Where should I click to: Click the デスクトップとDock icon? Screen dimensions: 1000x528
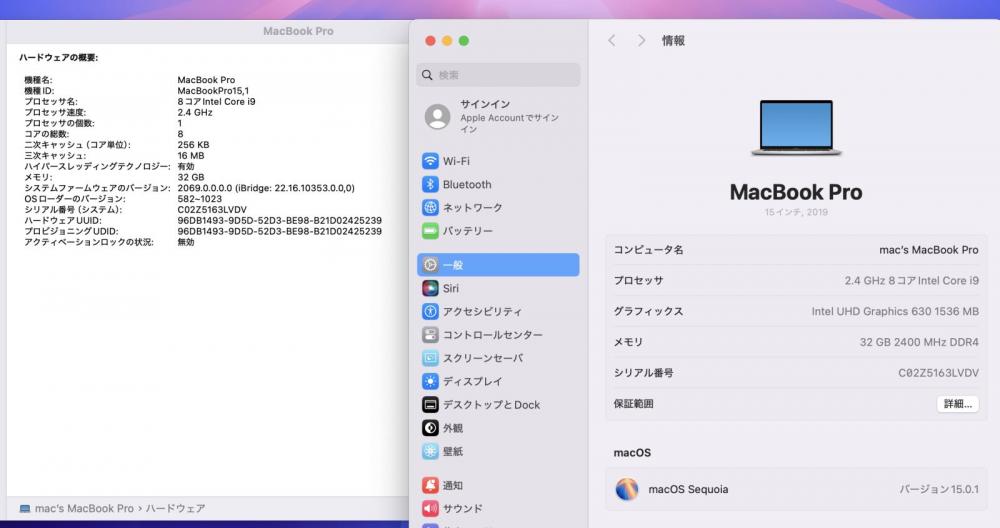point(430,404)
